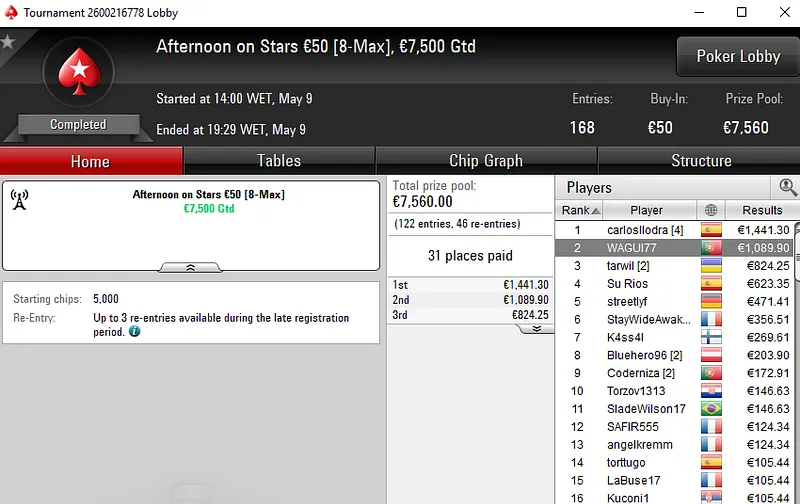Open the Chip Graph tab
800x504 pixels.
tap(486, 161)
